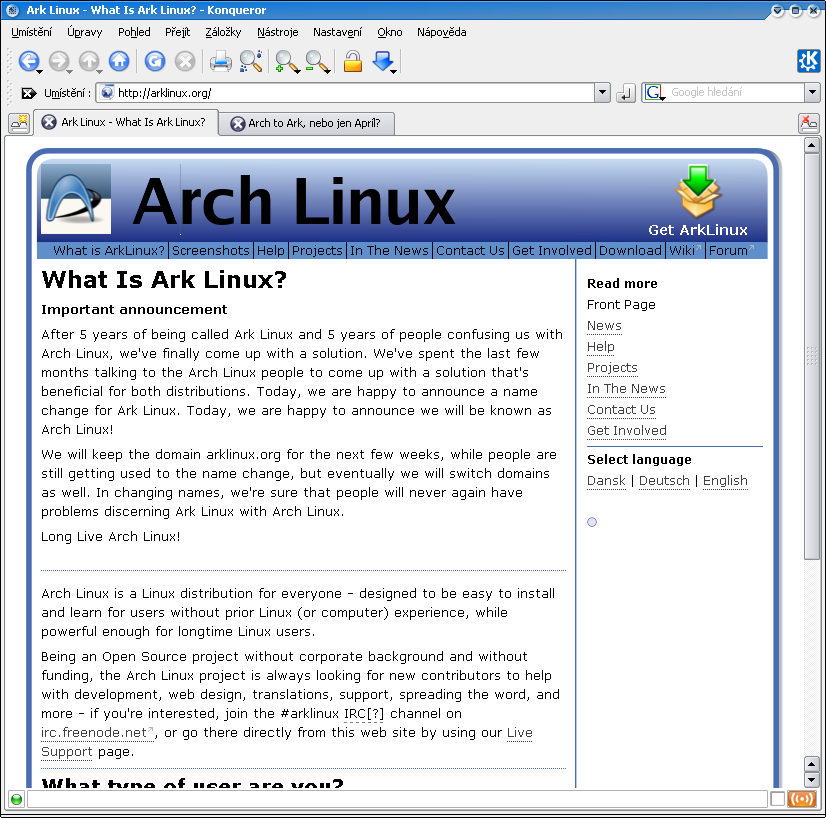Select English language link
The height and width of the screenshot is (818, 826).
click(x=725, y=481)
